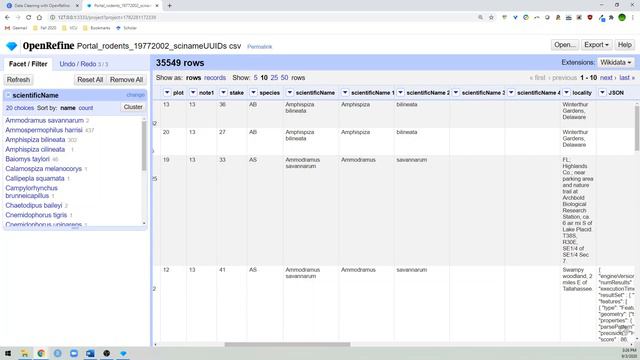The height and width of the screenshot is (360, 640).
Task: Open OpenRefine diamond taskbar icon
Action: coord(123,353)
